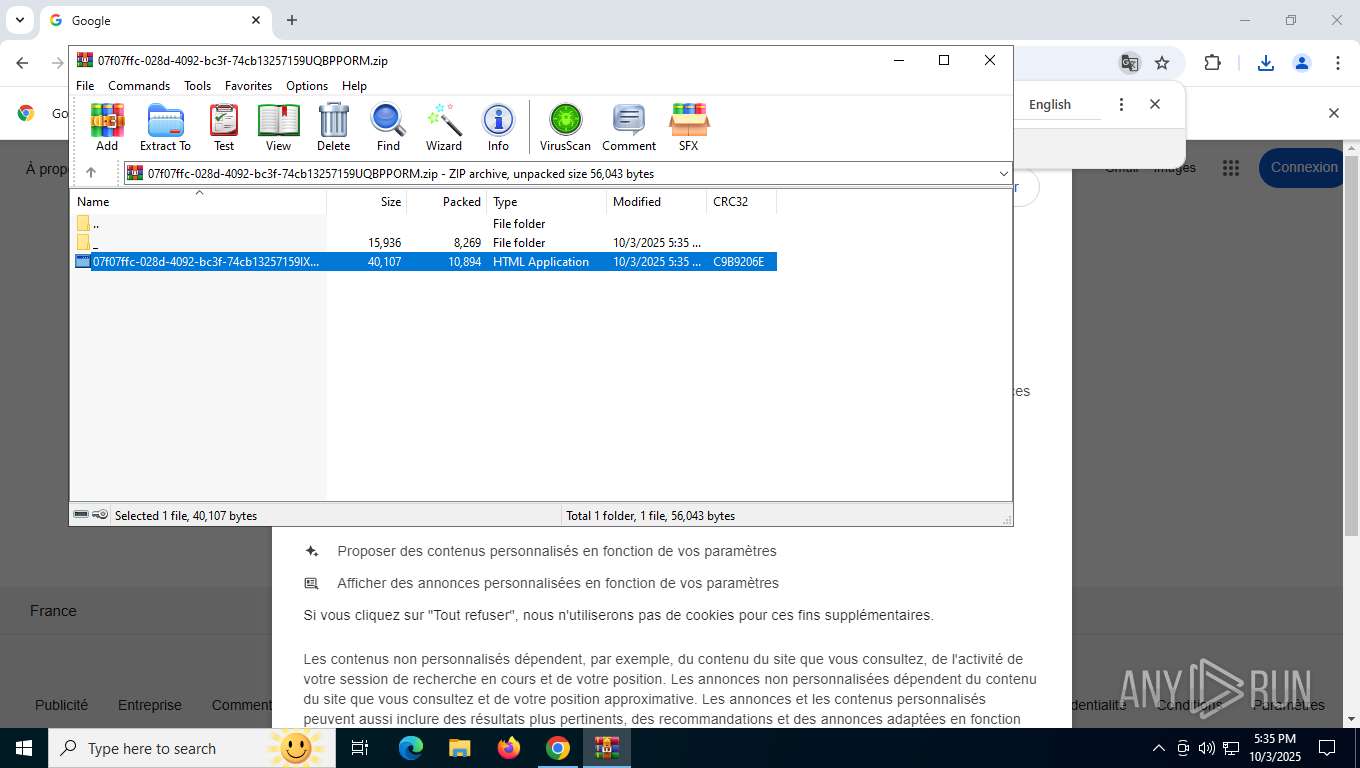Screen dimensions: 1360x768
Task: Open the File menu
Action: click(85, 86)
